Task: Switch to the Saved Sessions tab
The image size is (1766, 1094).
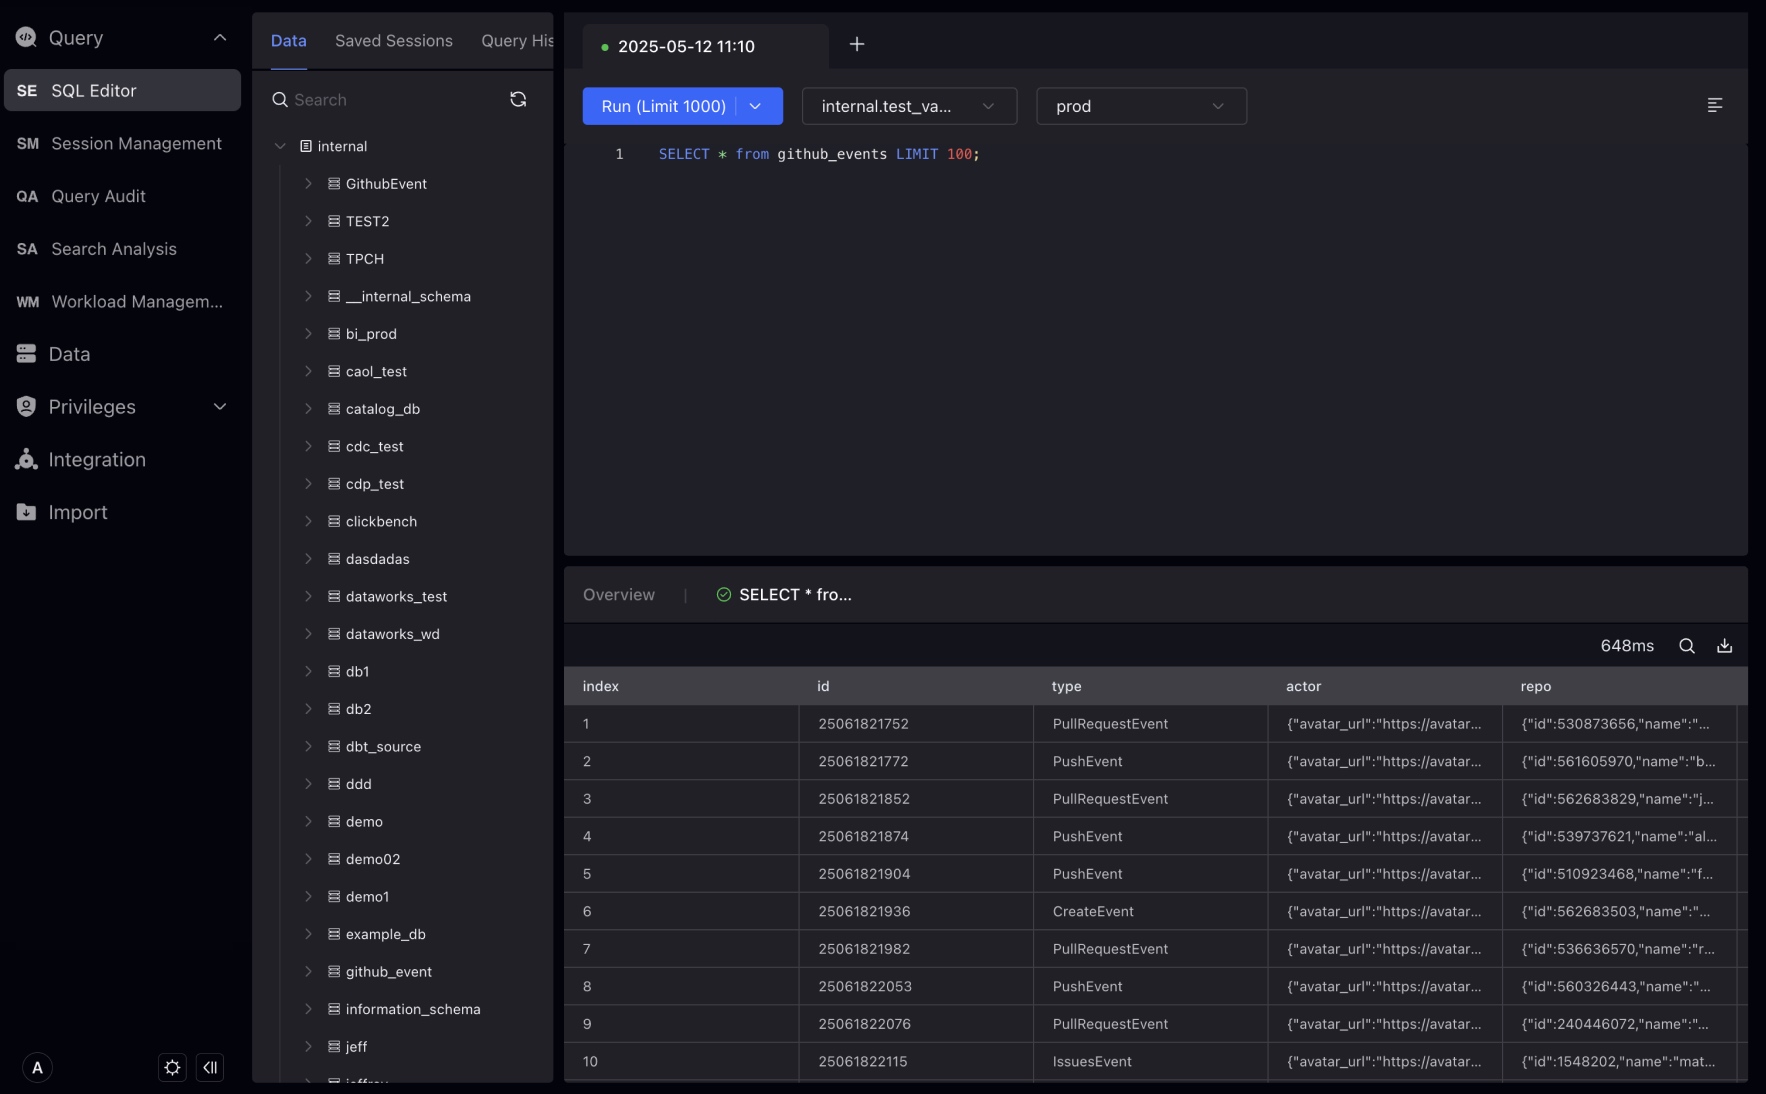Action: tap(393, 41)
